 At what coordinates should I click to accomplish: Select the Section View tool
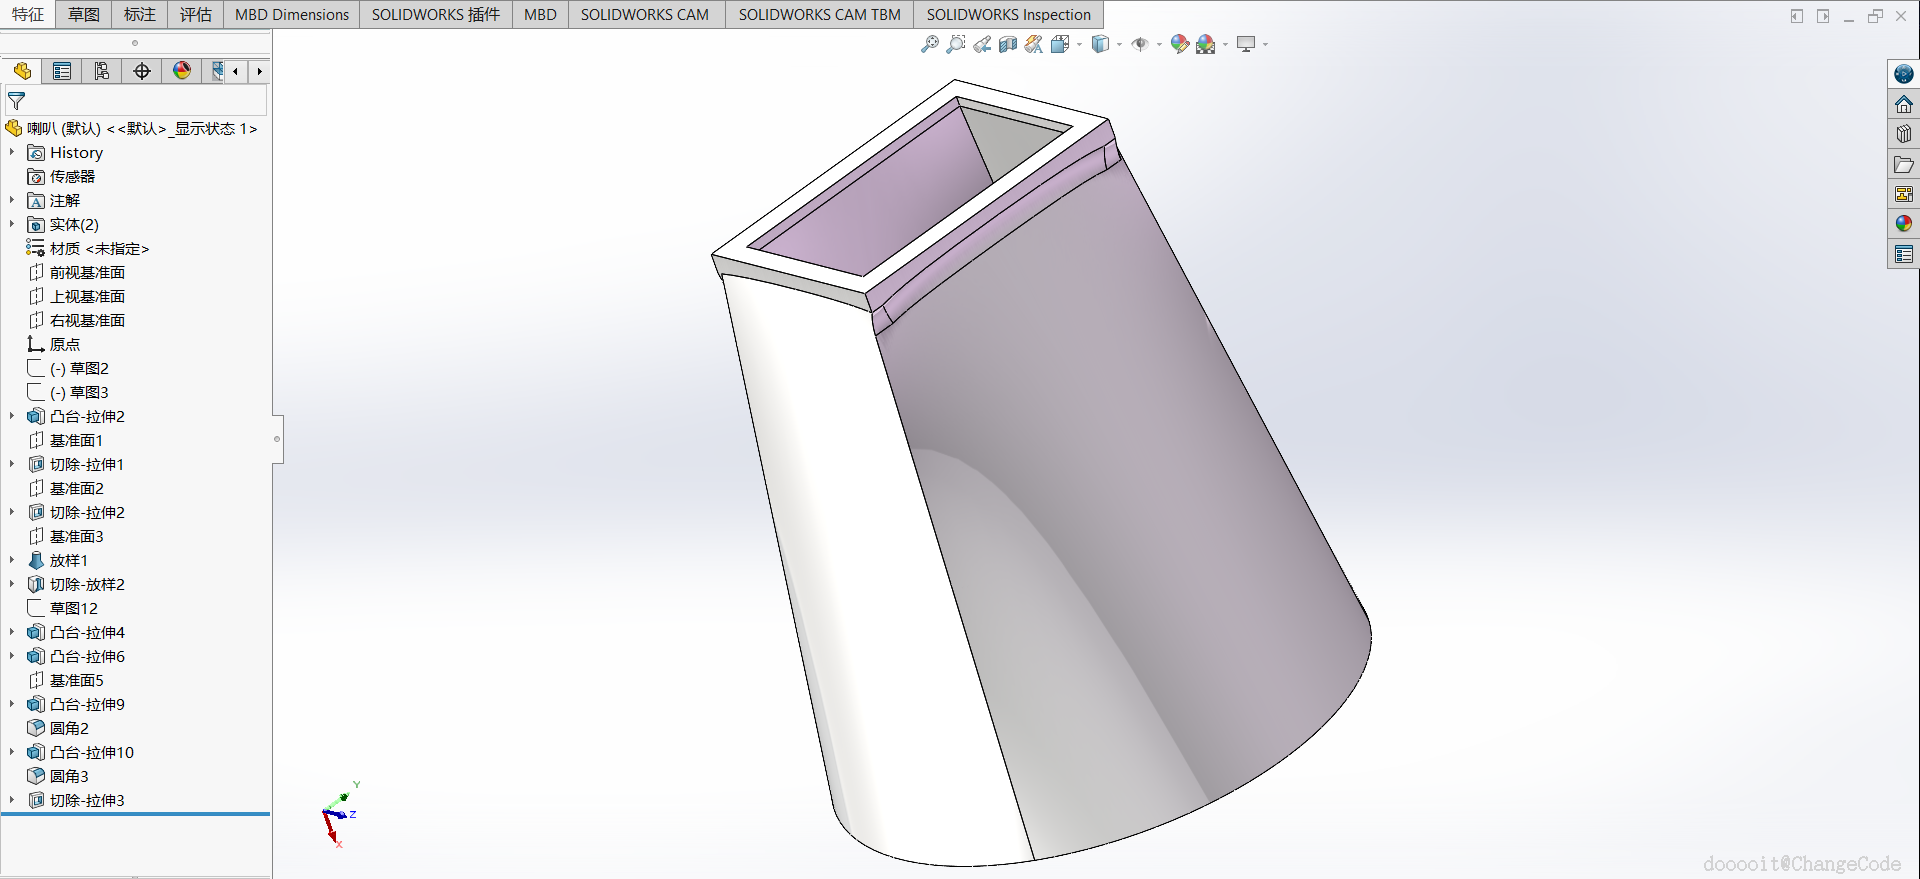(x=1008, y=44)
